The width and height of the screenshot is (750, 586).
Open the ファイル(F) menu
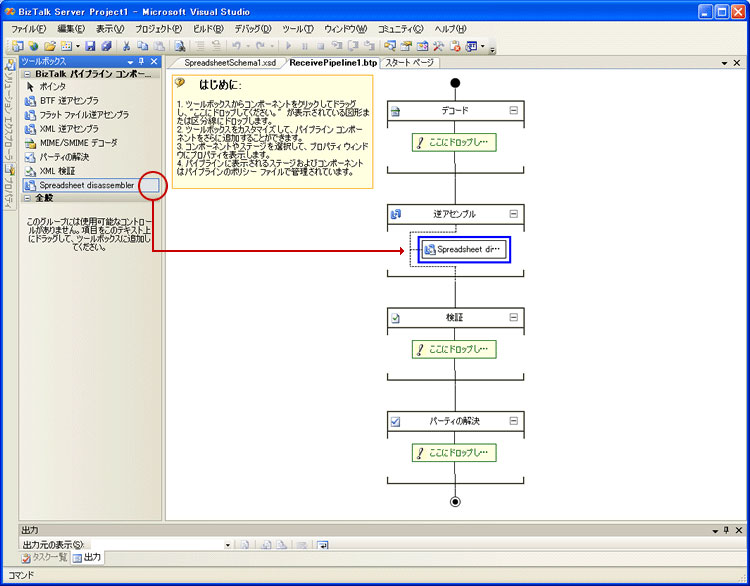(x=29, y=29)
